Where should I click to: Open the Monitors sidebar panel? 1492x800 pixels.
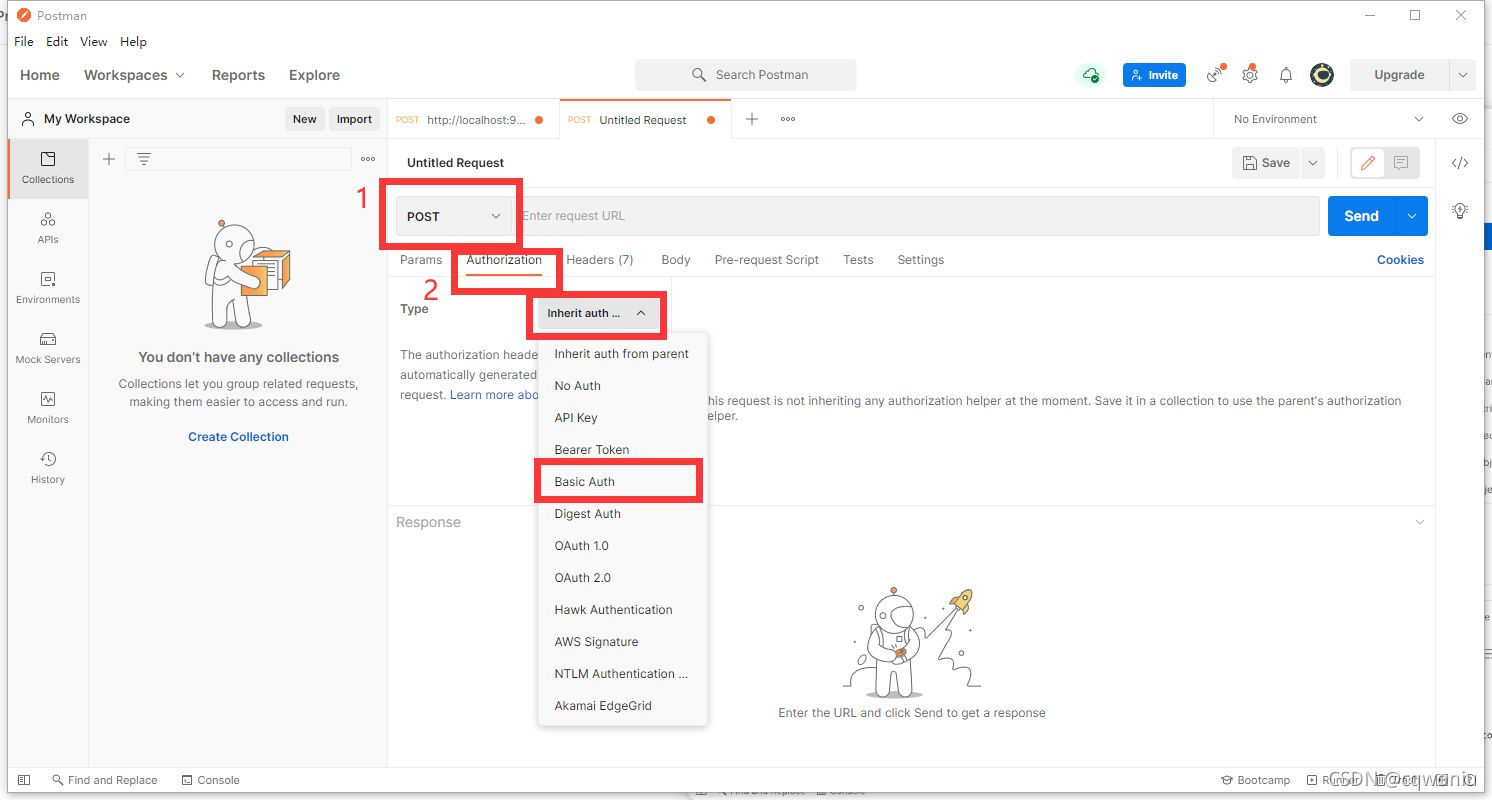[48, 408]
